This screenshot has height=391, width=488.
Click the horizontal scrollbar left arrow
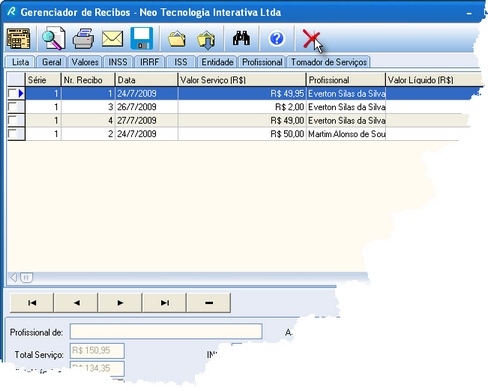click(13, 277)
